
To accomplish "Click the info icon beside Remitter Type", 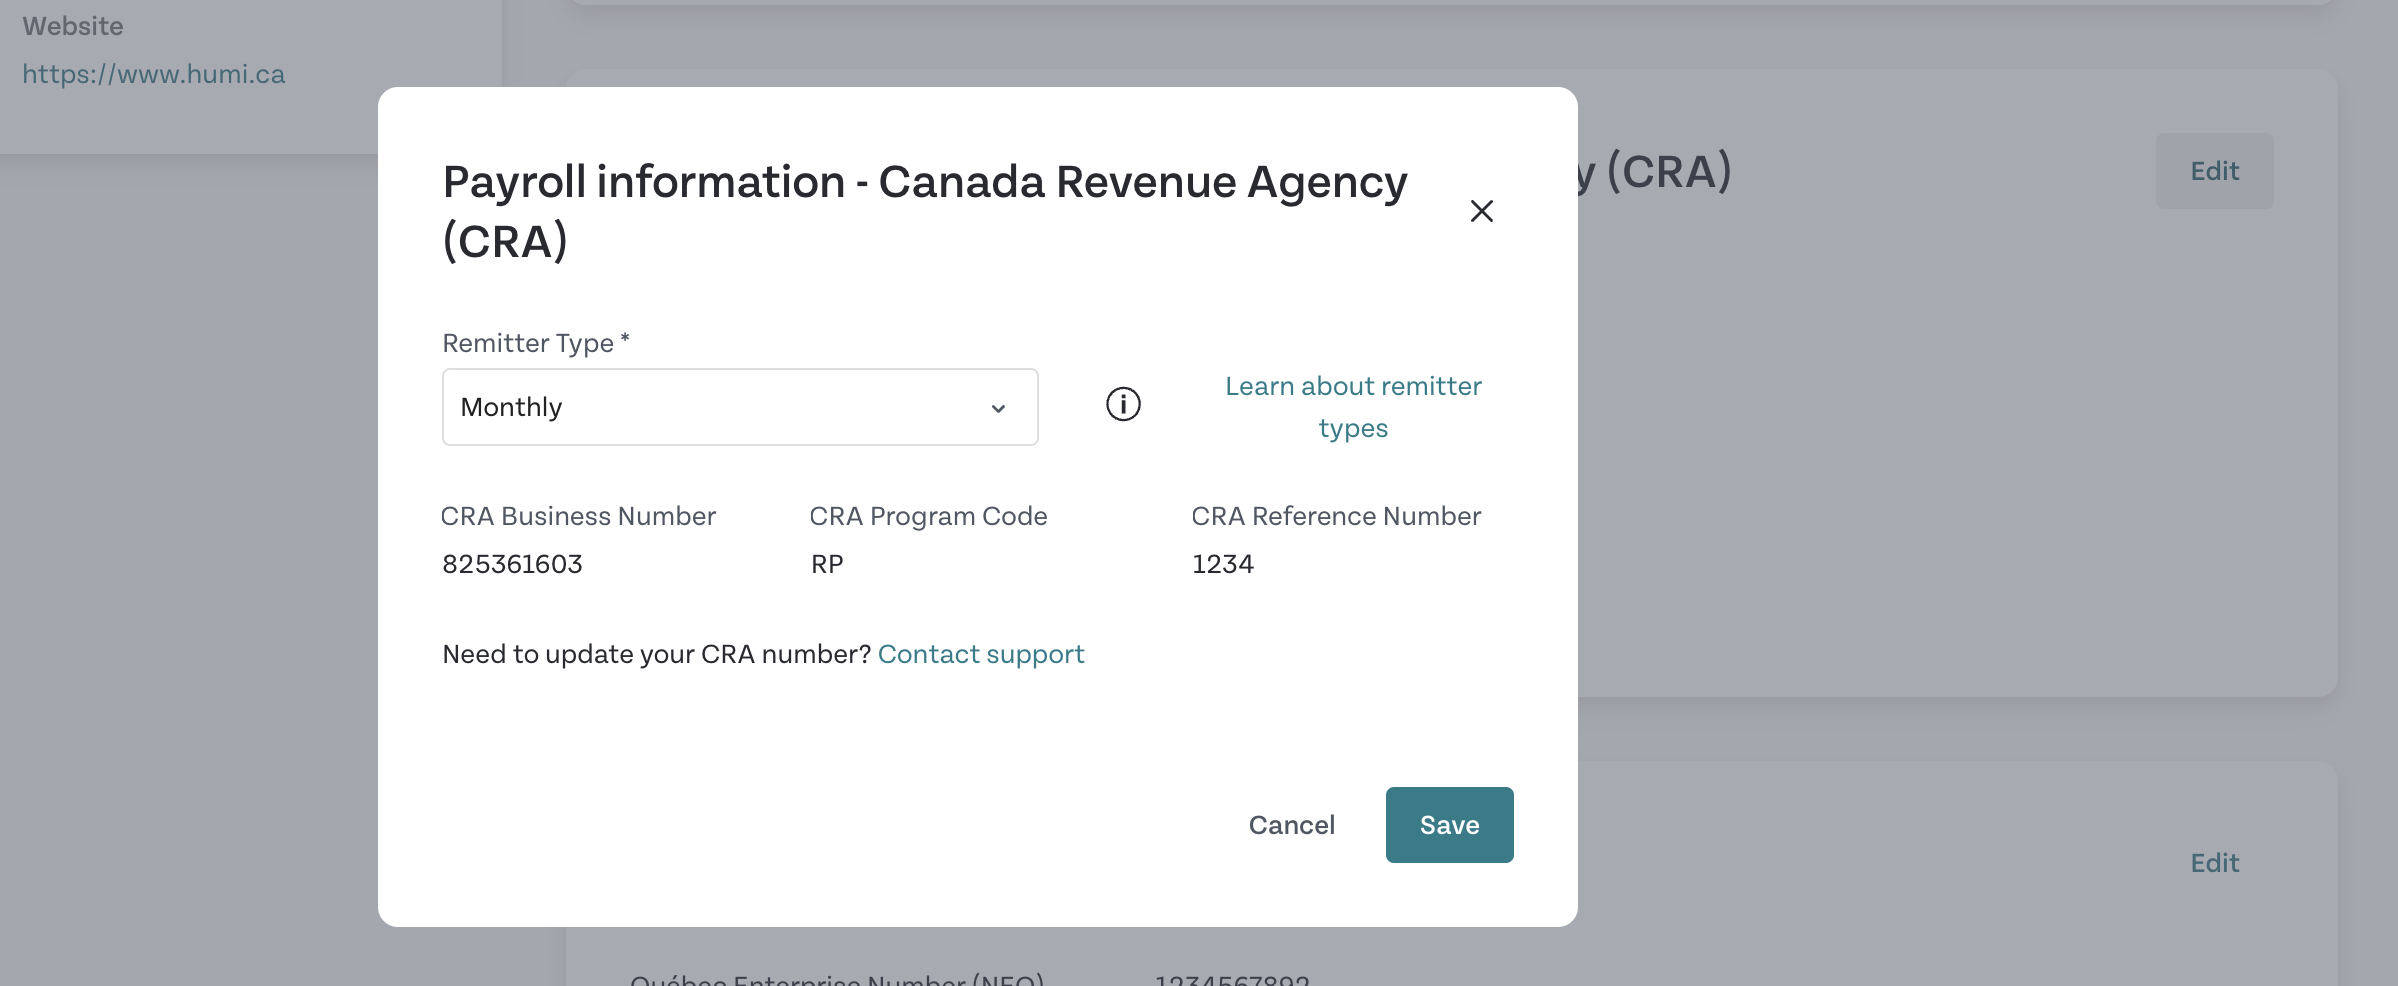I will (1123, 405).
